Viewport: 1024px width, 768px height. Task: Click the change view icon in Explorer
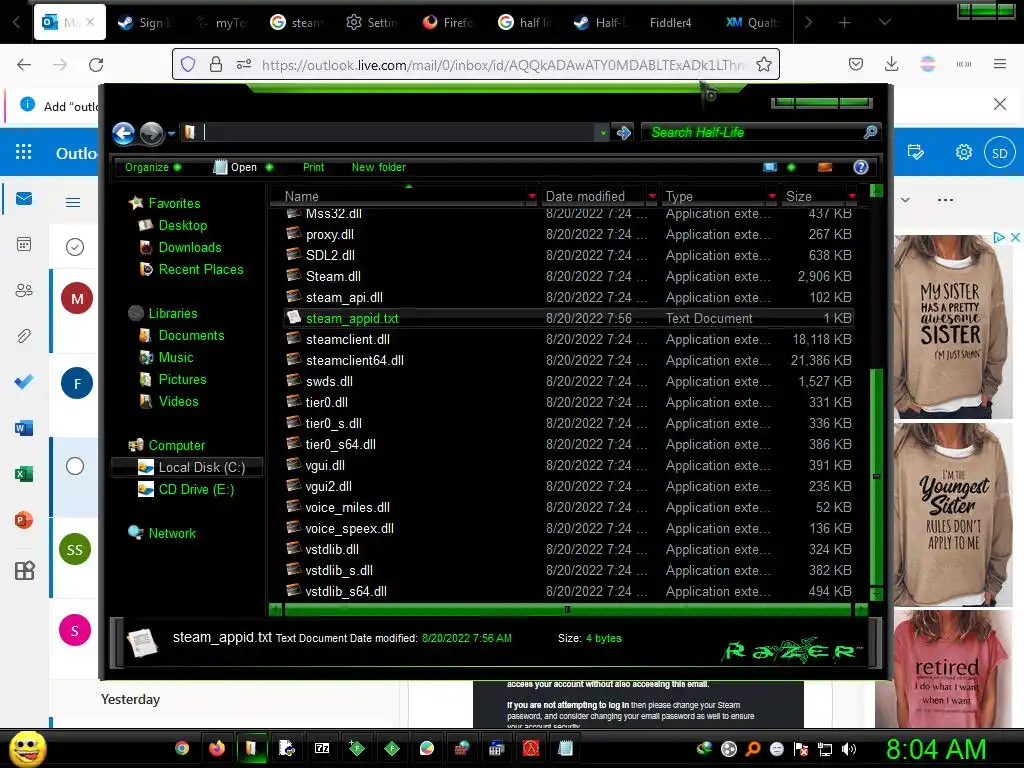tap(770, 167)
